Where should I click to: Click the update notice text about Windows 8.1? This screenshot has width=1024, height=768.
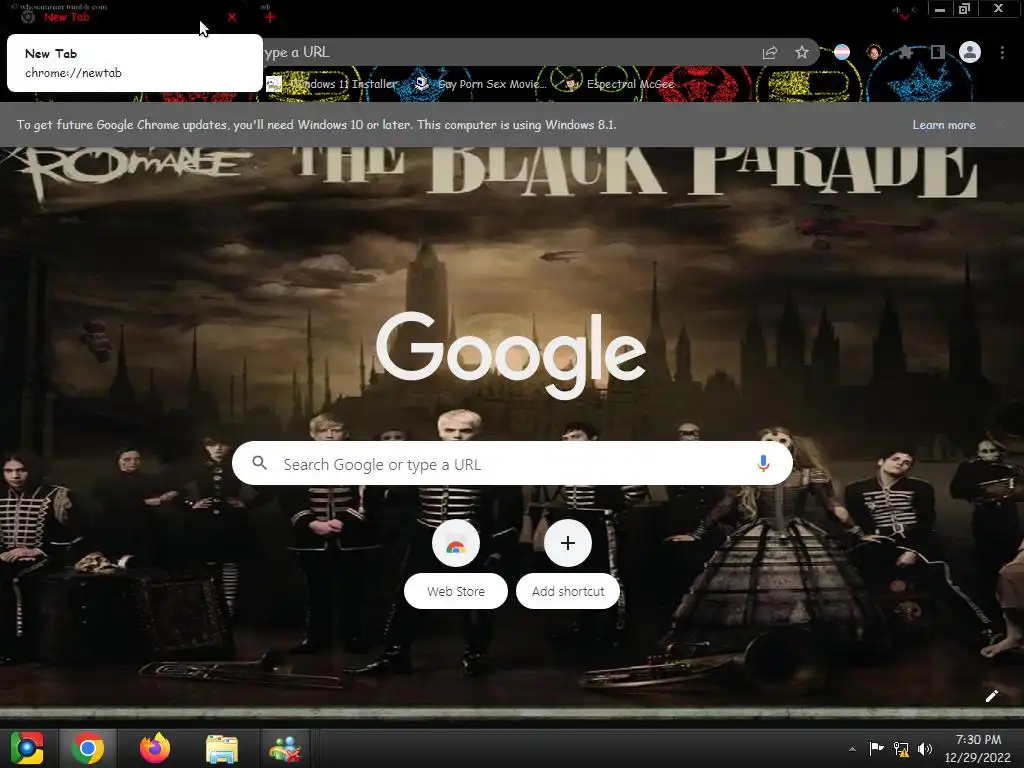click(x=316, y=125)
